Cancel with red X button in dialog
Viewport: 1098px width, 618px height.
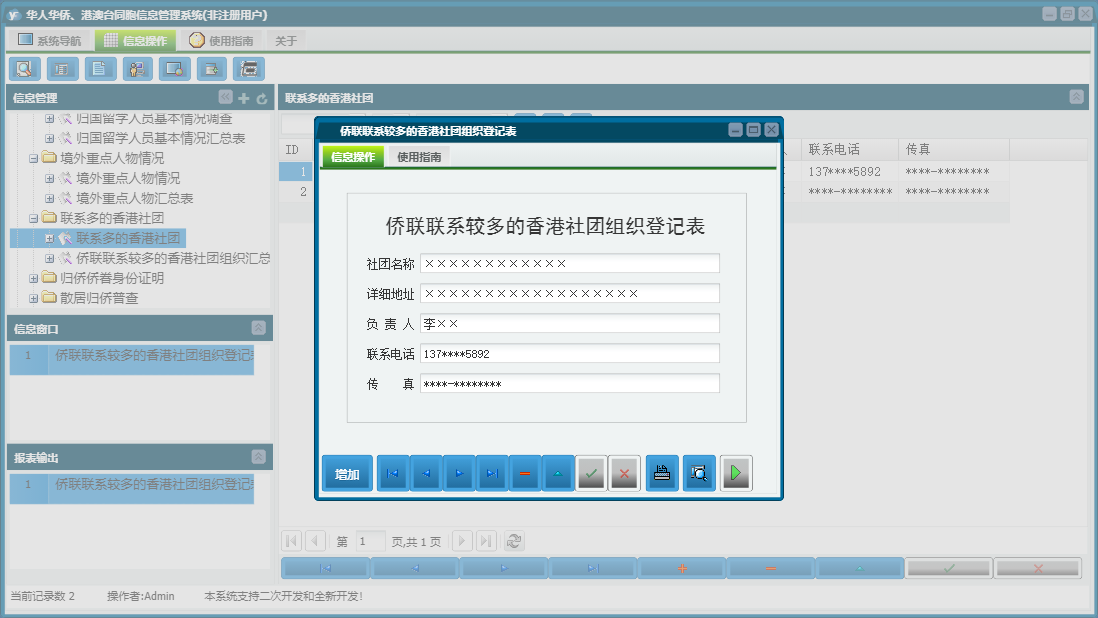coord(625,474)
